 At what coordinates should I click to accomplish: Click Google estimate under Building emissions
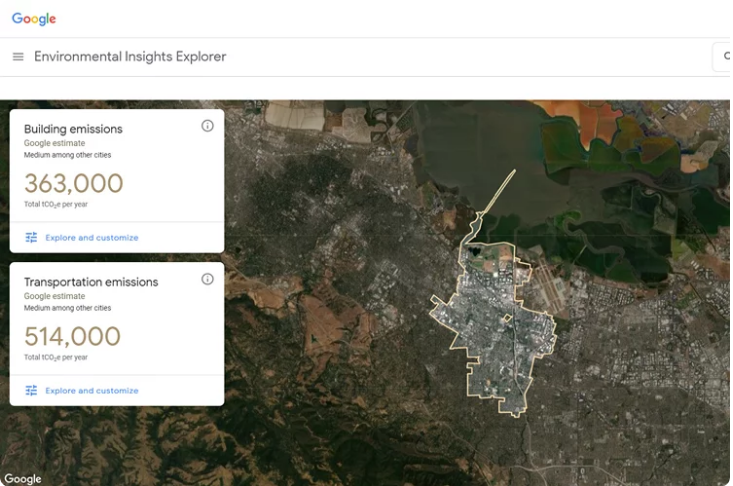point(54,143)
